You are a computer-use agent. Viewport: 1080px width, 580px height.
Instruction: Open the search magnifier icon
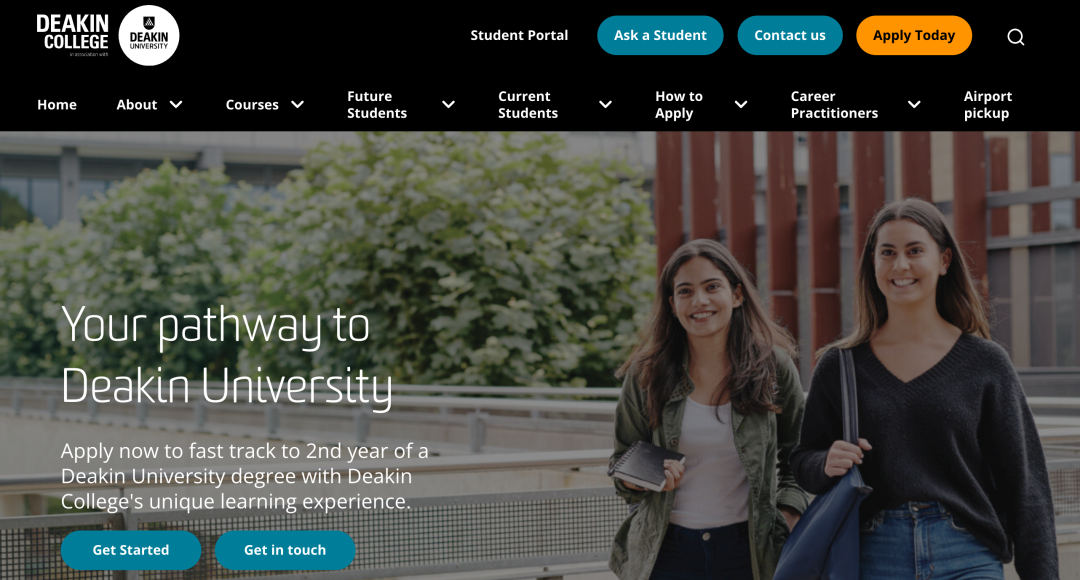tap(1015, 37)
